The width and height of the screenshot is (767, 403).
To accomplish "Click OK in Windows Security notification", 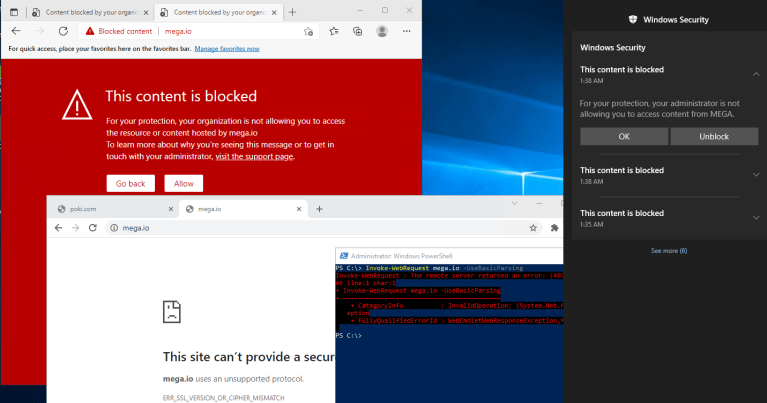I will 624,136.
